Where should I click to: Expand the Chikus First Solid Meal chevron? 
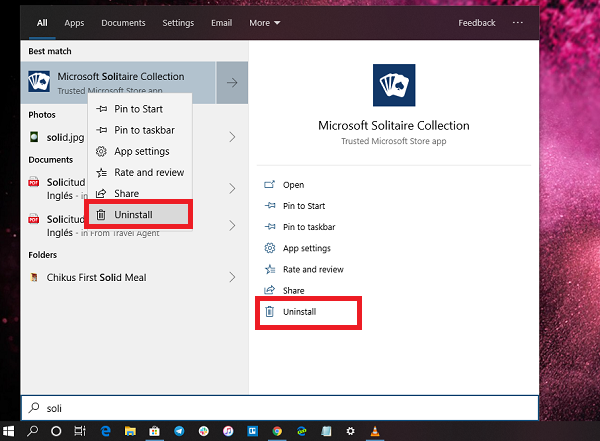(x=232, y=277)
